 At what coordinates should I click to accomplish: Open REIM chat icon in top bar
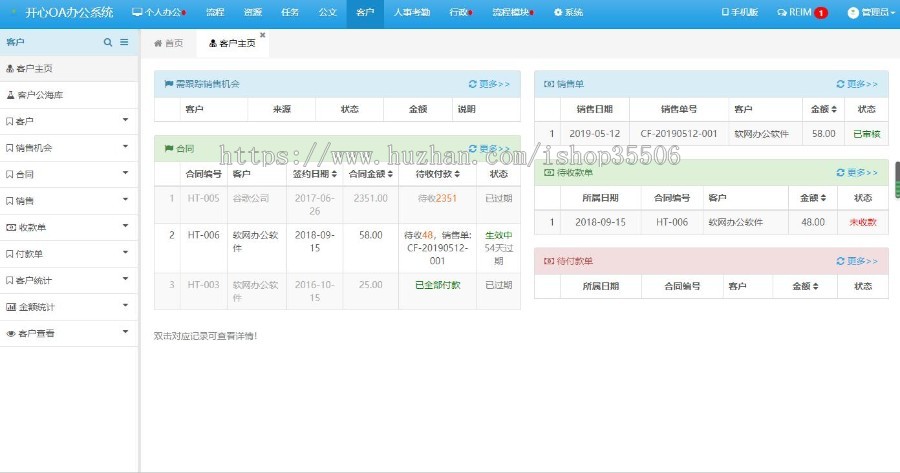point(782,12)
